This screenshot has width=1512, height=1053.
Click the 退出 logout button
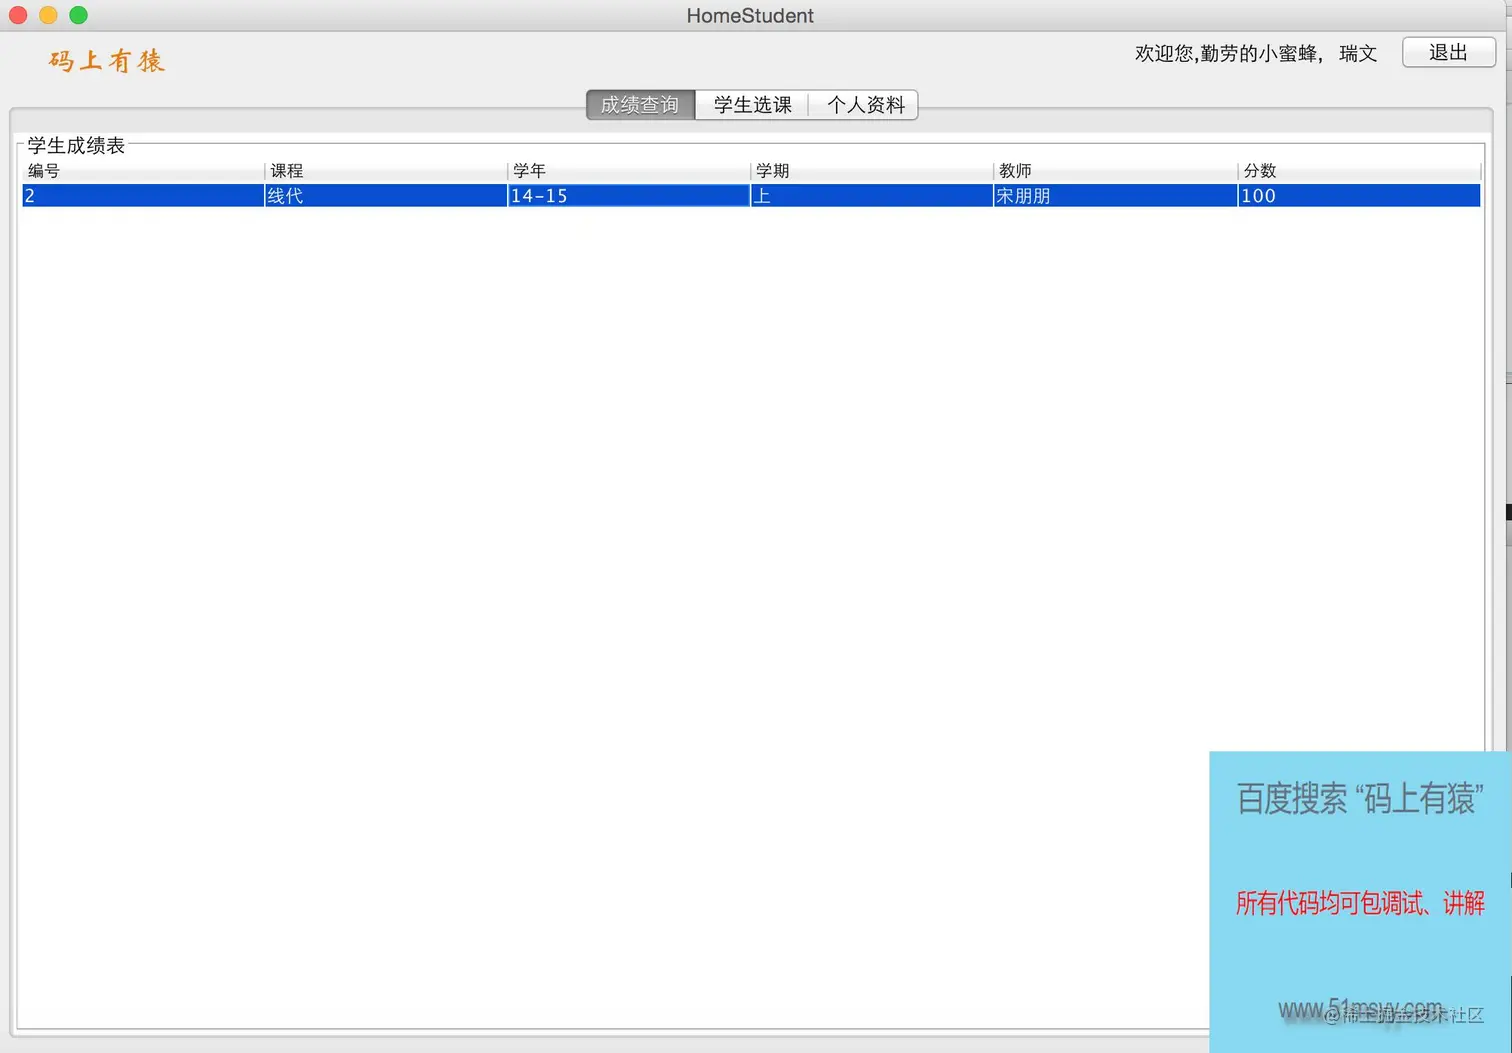(x=1449, y=52)
